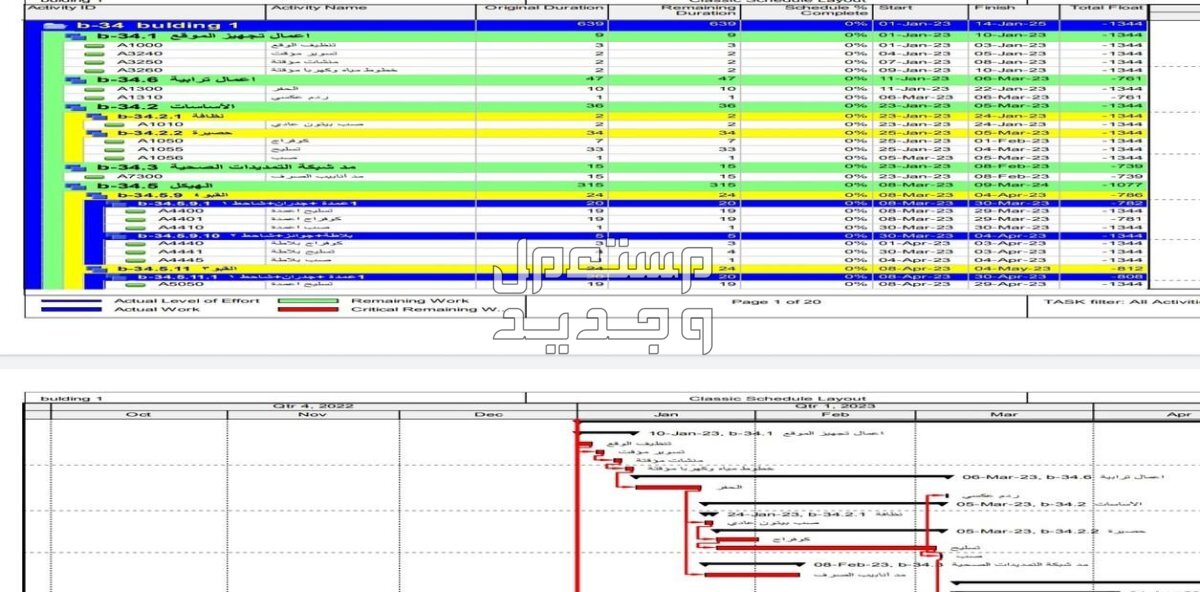
Task: Click the activity icon next to A7300
Action: [96, 176]
